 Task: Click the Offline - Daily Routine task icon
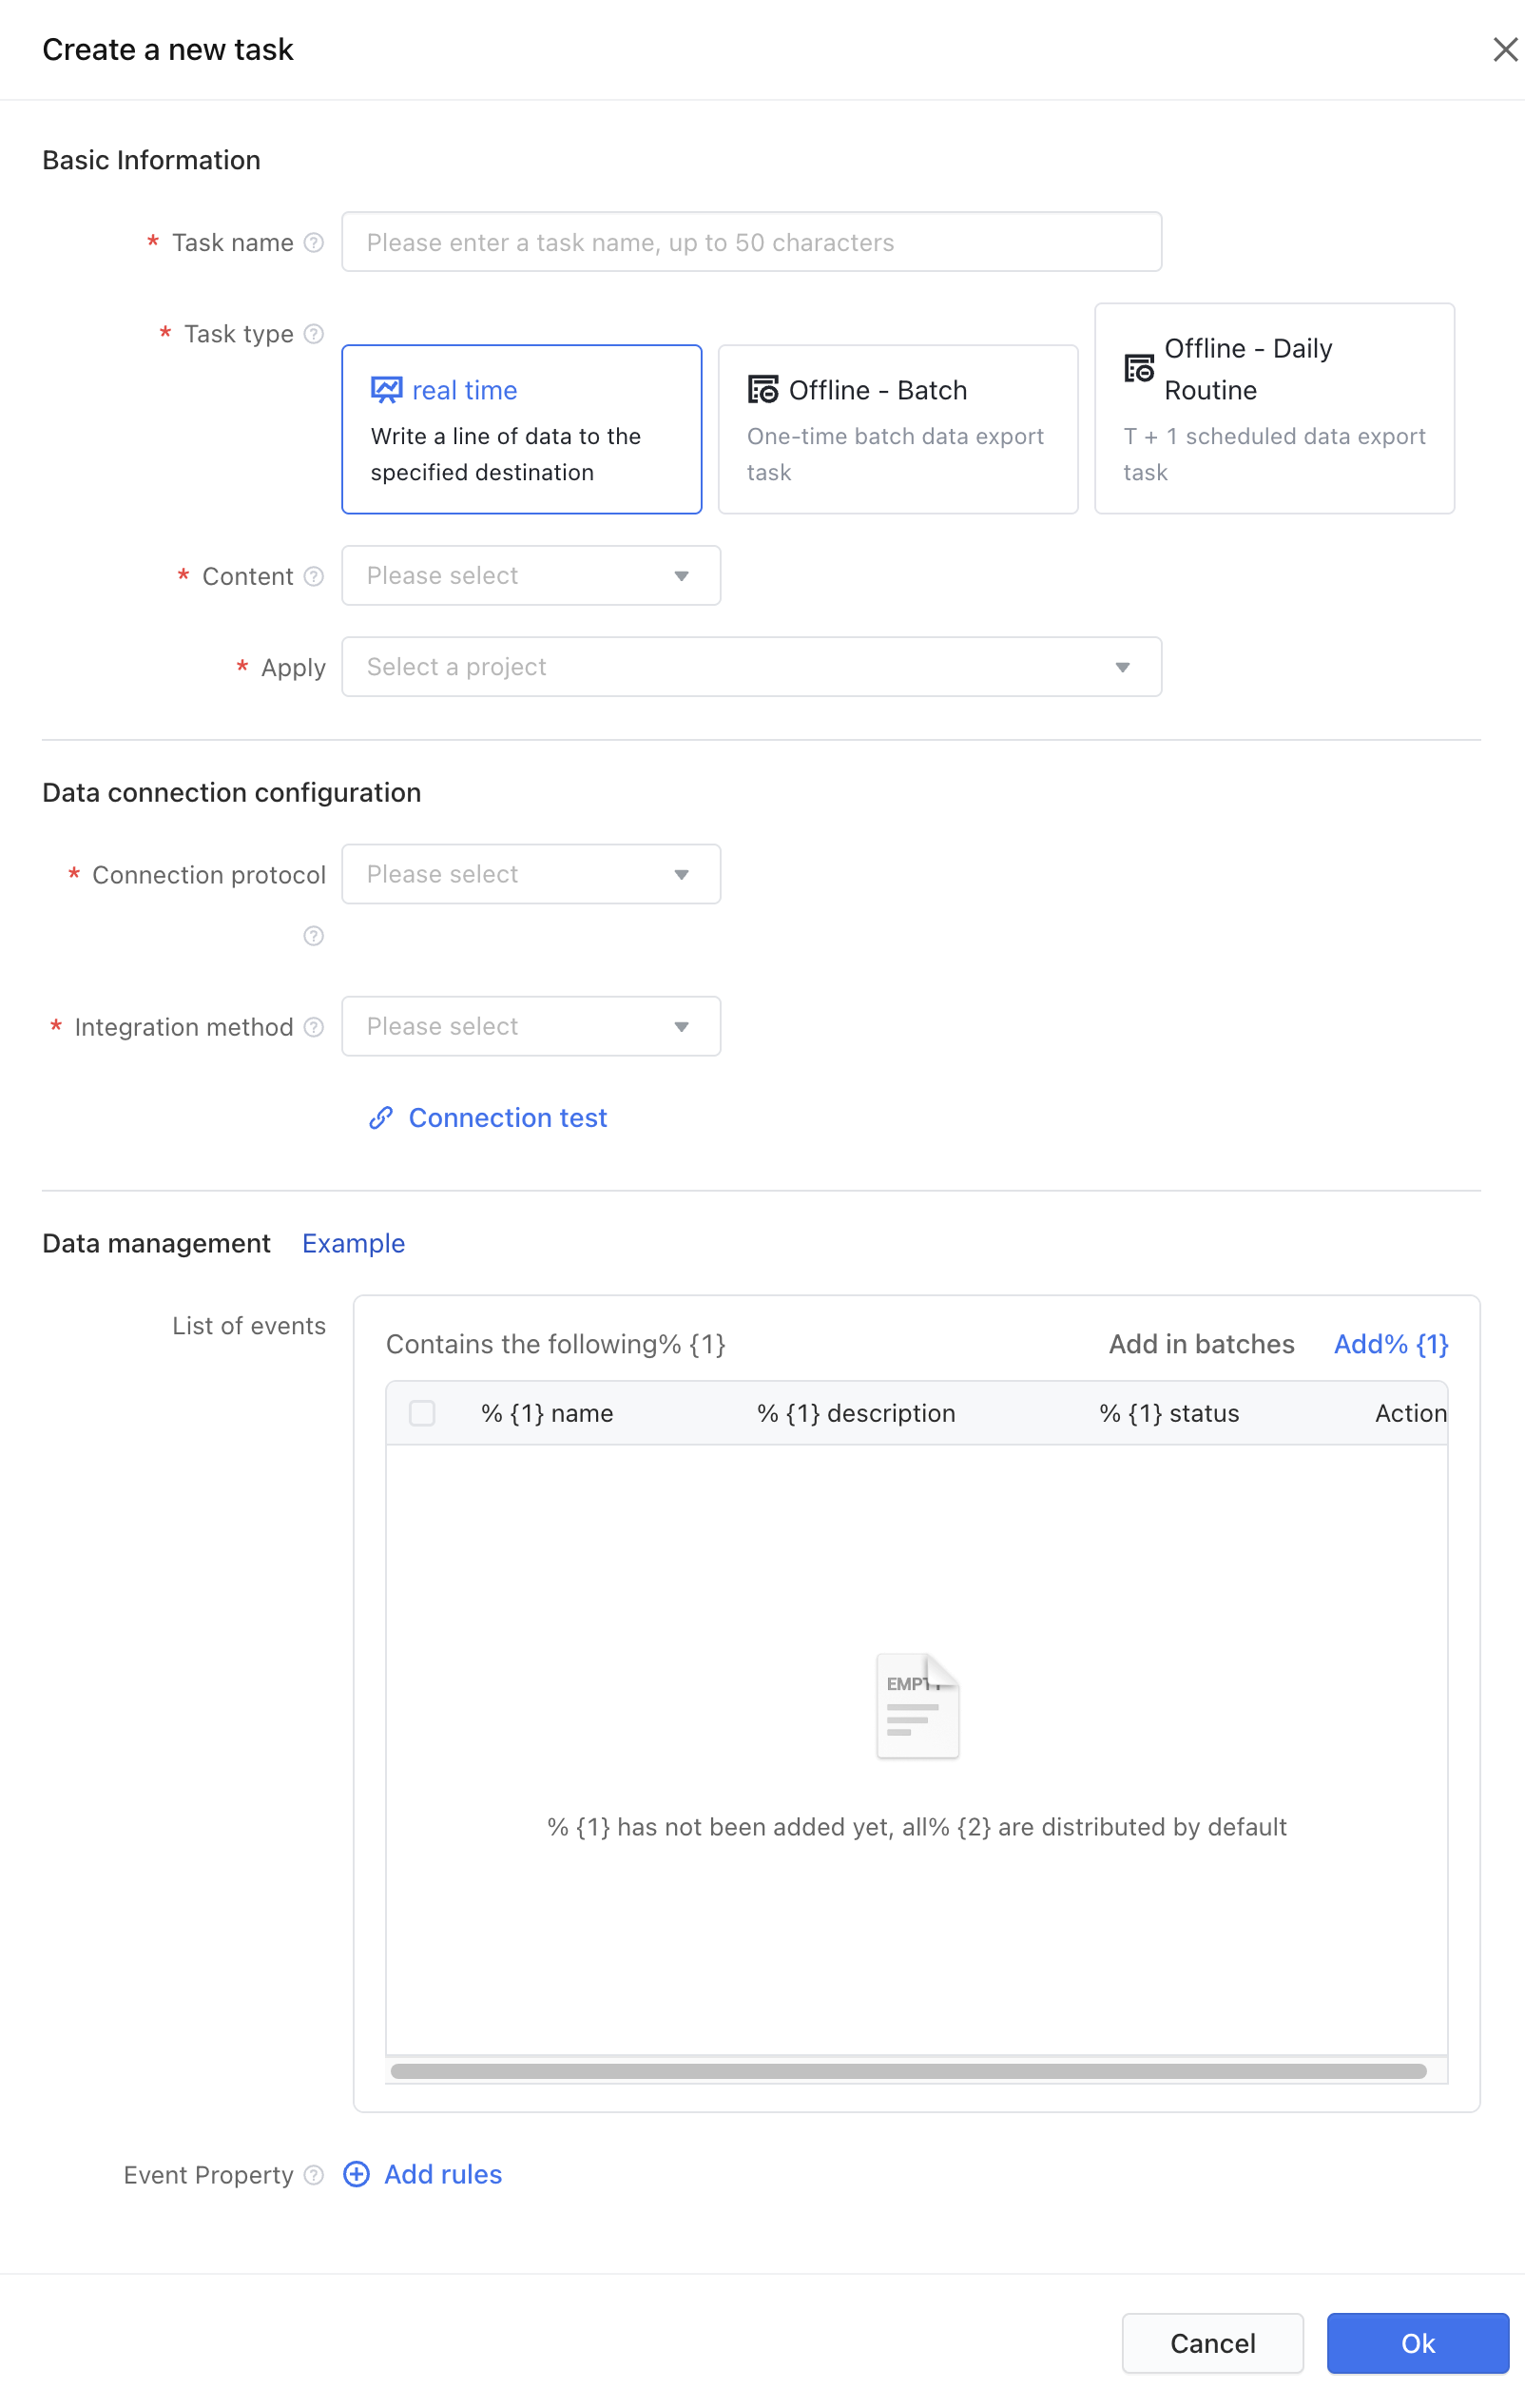click(1139, 369)
